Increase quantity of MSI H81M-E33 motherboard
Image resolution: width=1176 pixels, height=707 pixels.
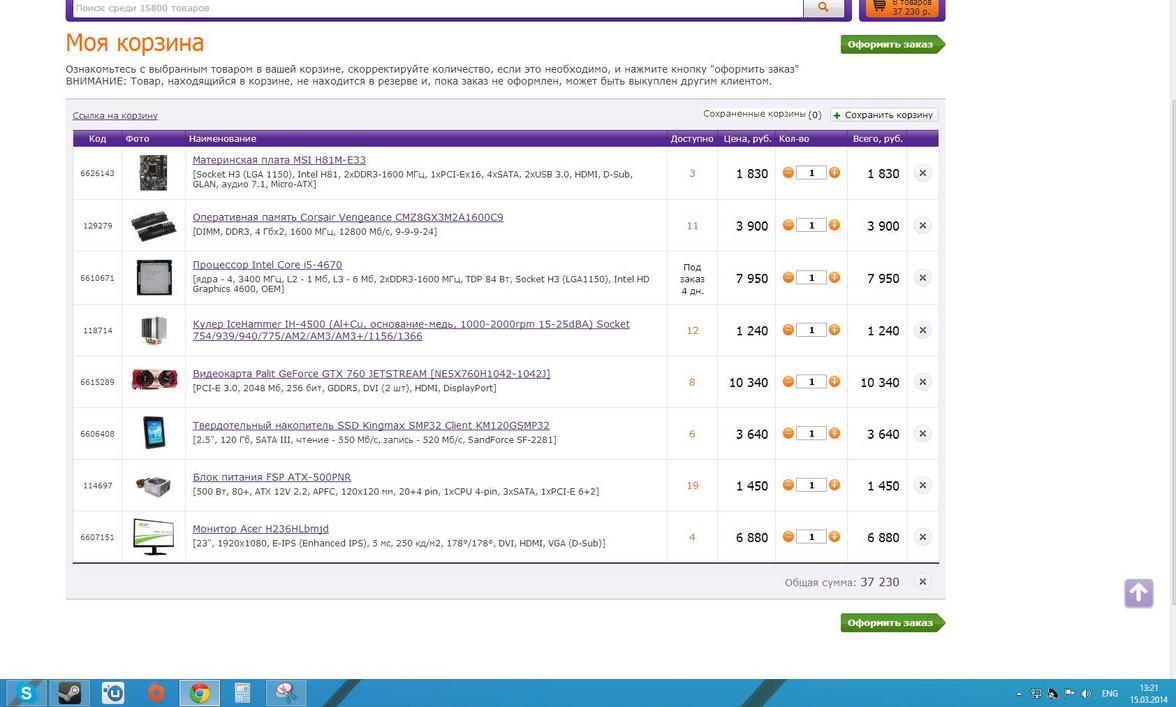[x=834, y=173]
